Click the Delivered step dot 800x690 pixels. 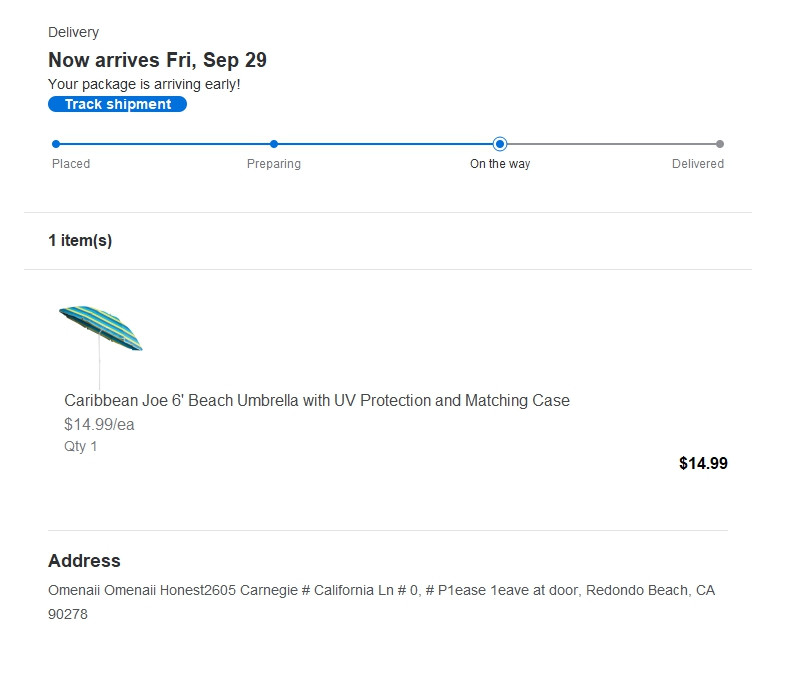720,144
